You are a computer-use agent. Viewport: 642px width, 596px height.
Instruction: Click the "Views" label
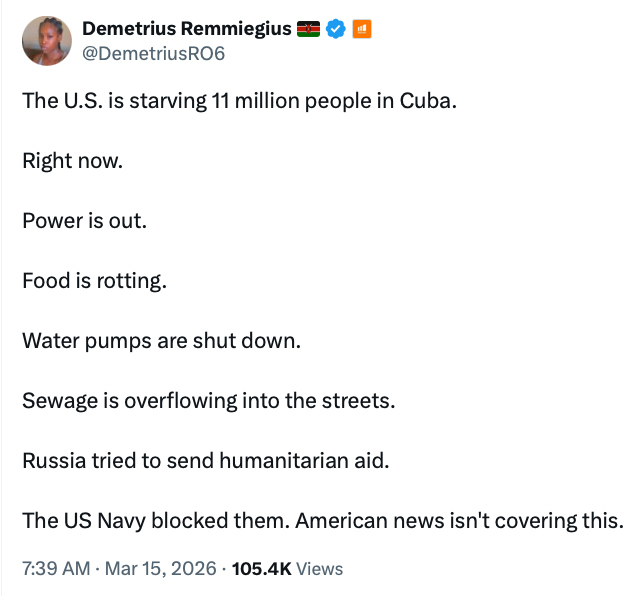pos(320,569)
